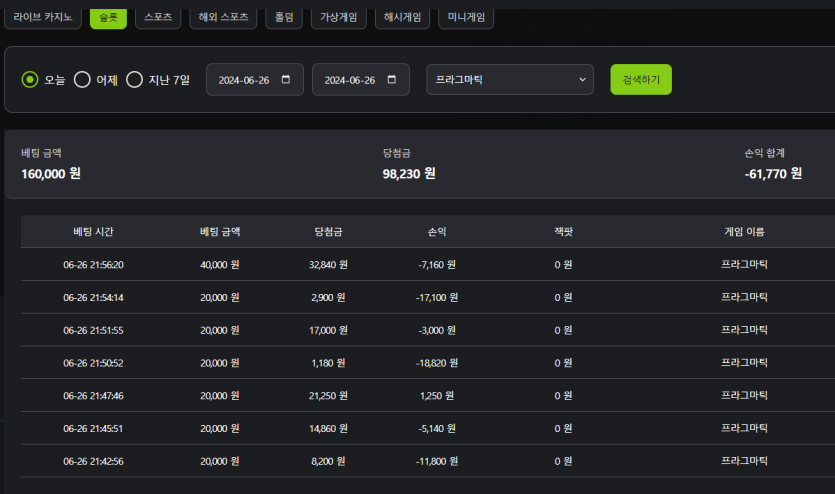Click the 17,000 원 winnings cell
835x494 pixels.
[x=329, y=331]
